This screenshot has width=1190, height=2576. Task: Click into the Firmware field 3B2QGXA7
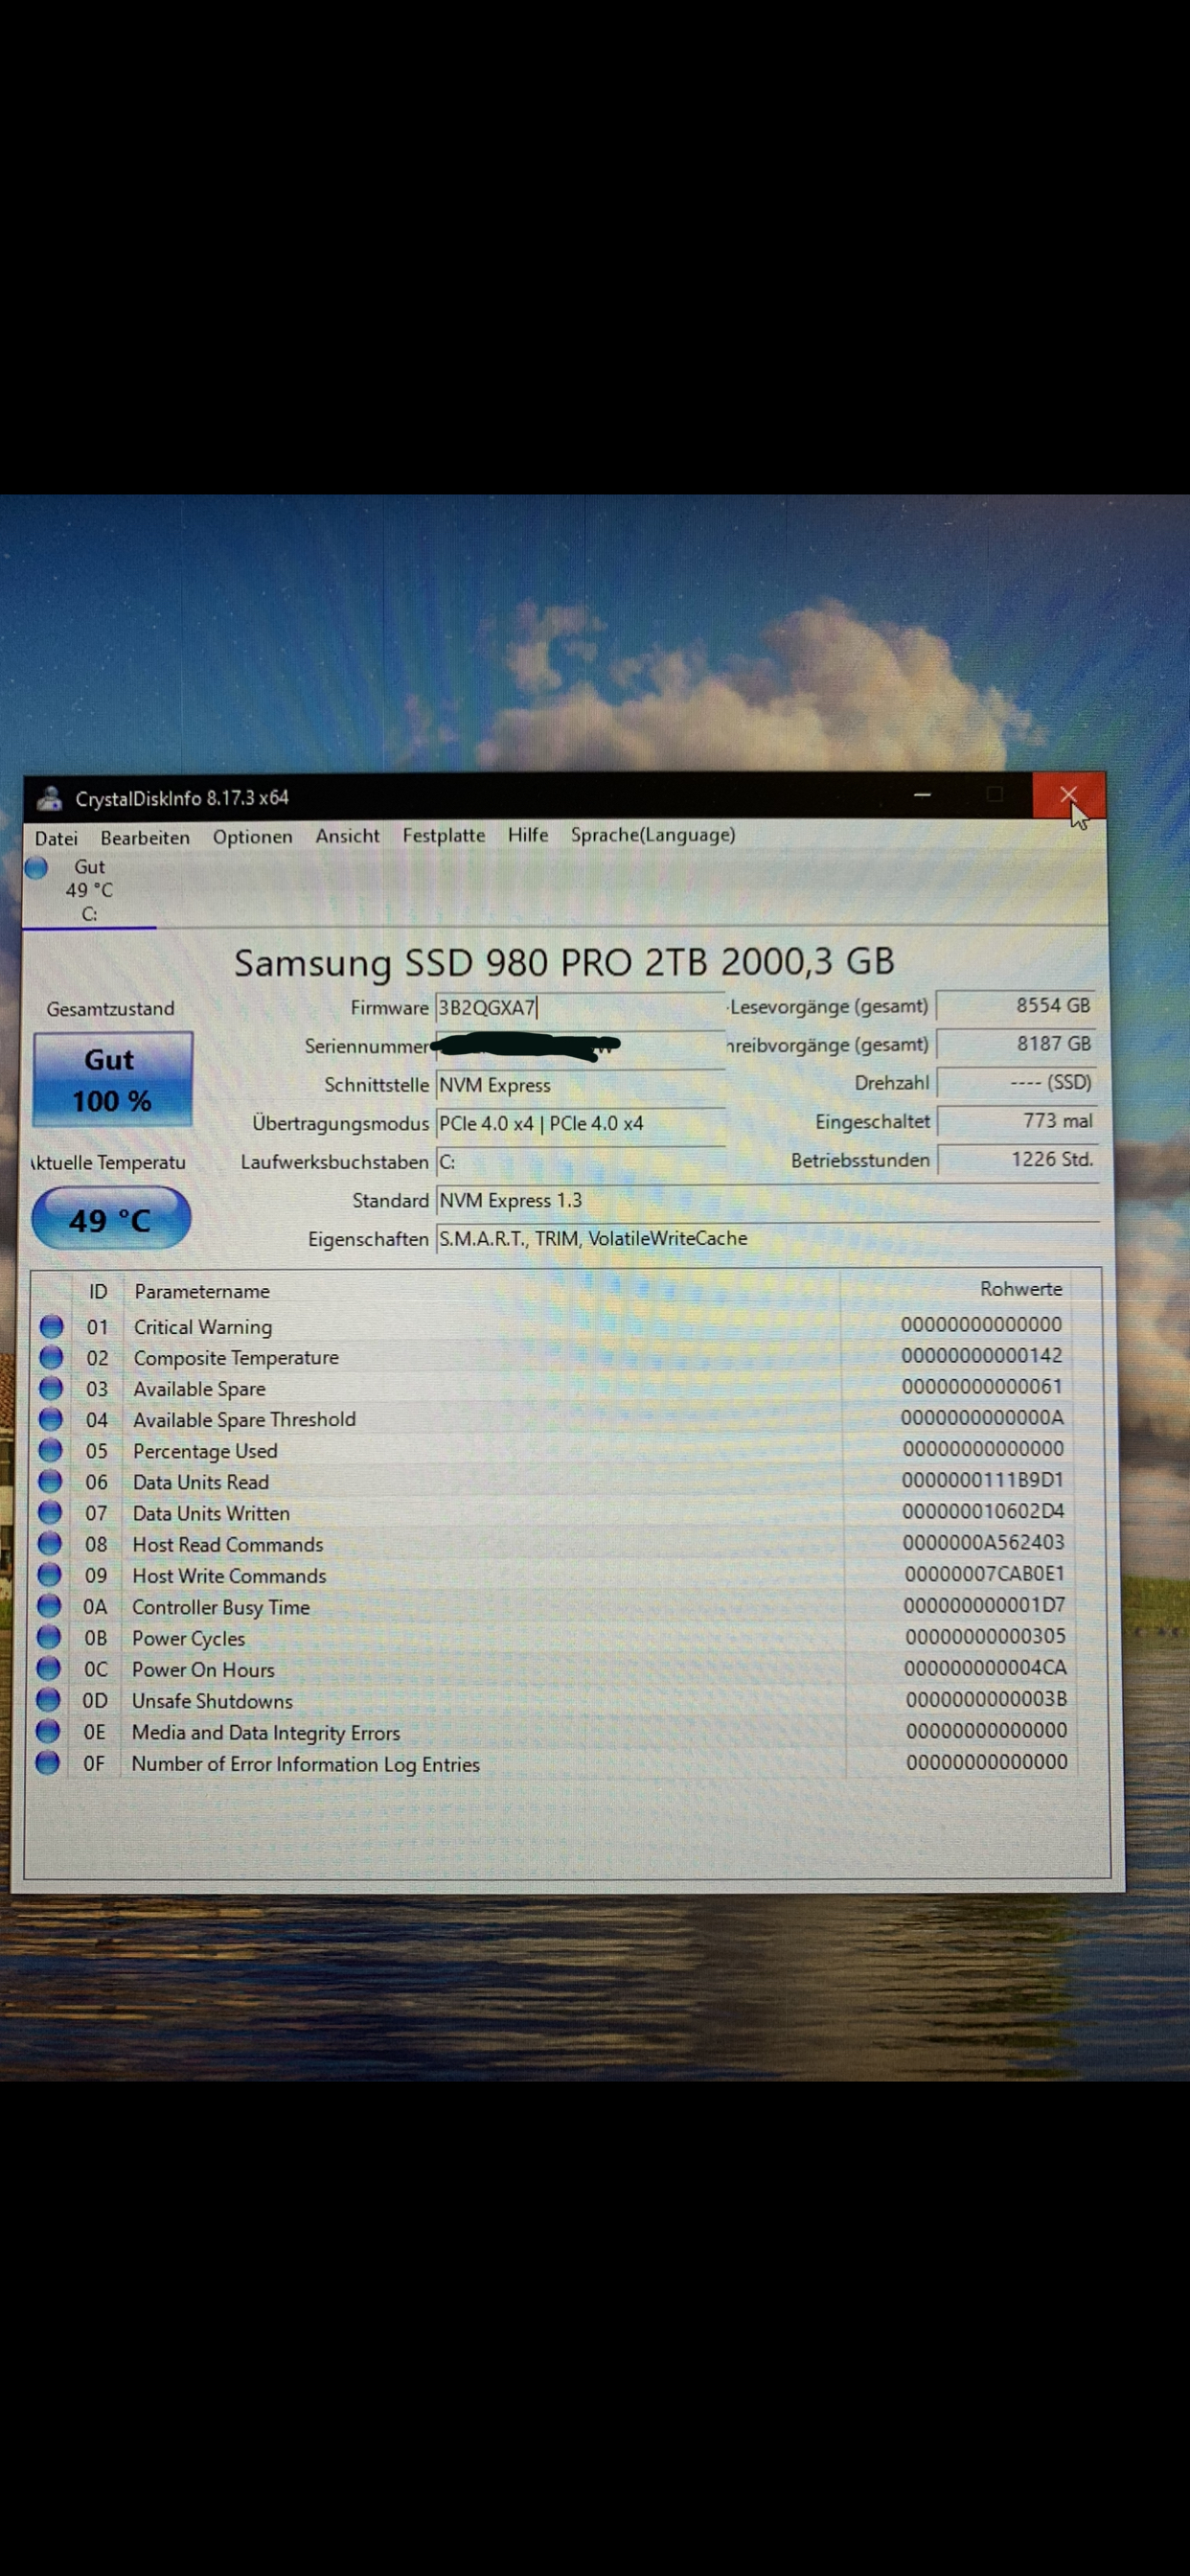[x=580, y=1008]
